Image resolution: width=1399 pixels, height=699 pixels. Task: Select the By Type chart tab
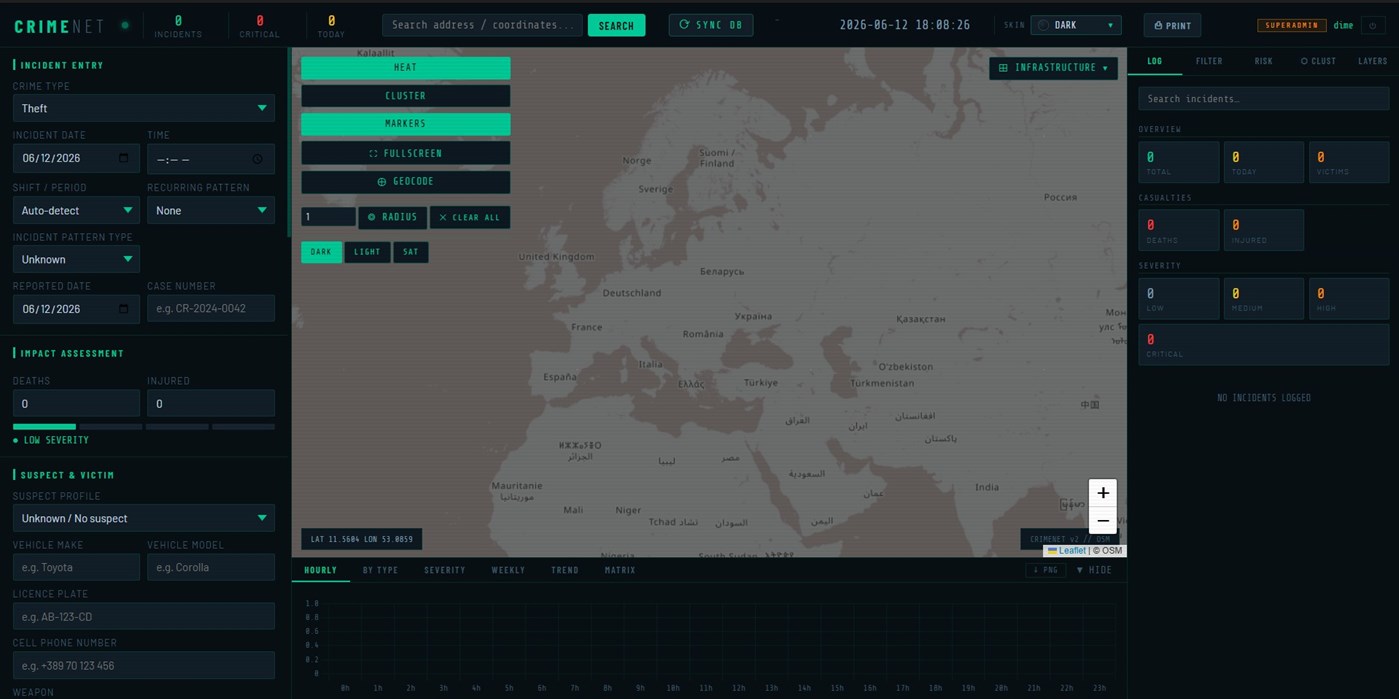point(380,570)
